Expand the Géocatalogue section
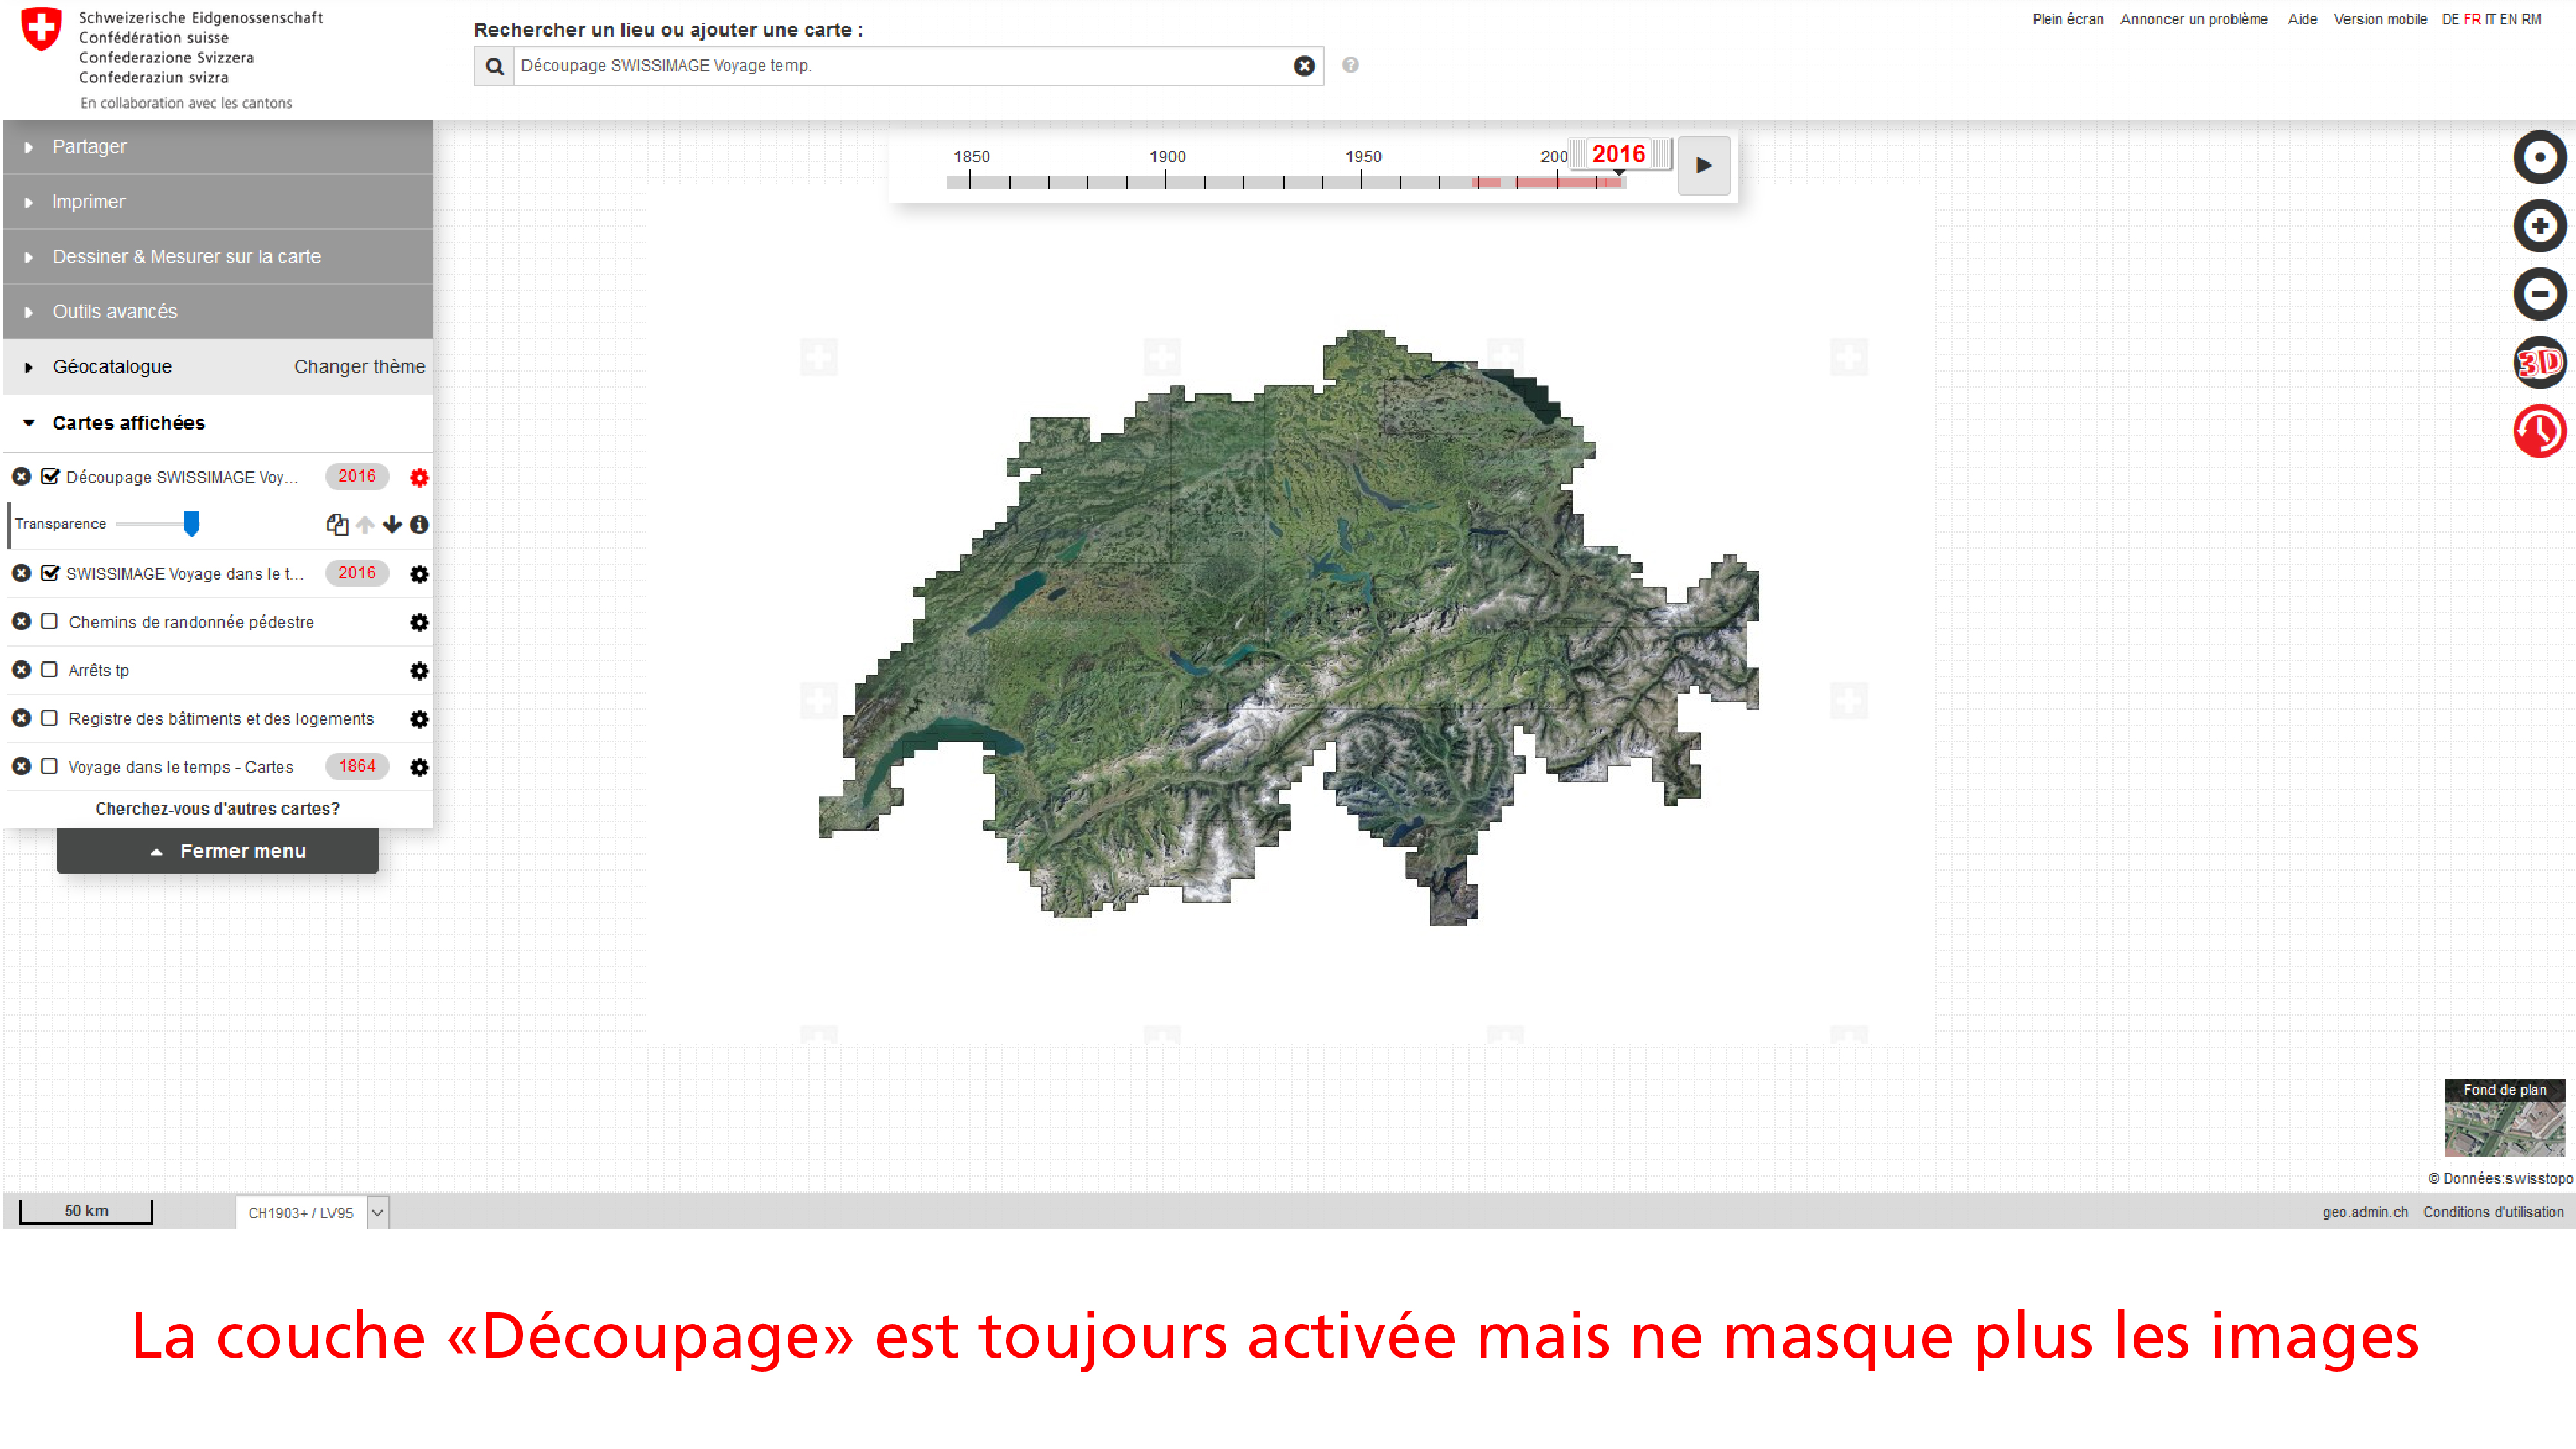2576x1449 pixels. (x=112, y=367)
